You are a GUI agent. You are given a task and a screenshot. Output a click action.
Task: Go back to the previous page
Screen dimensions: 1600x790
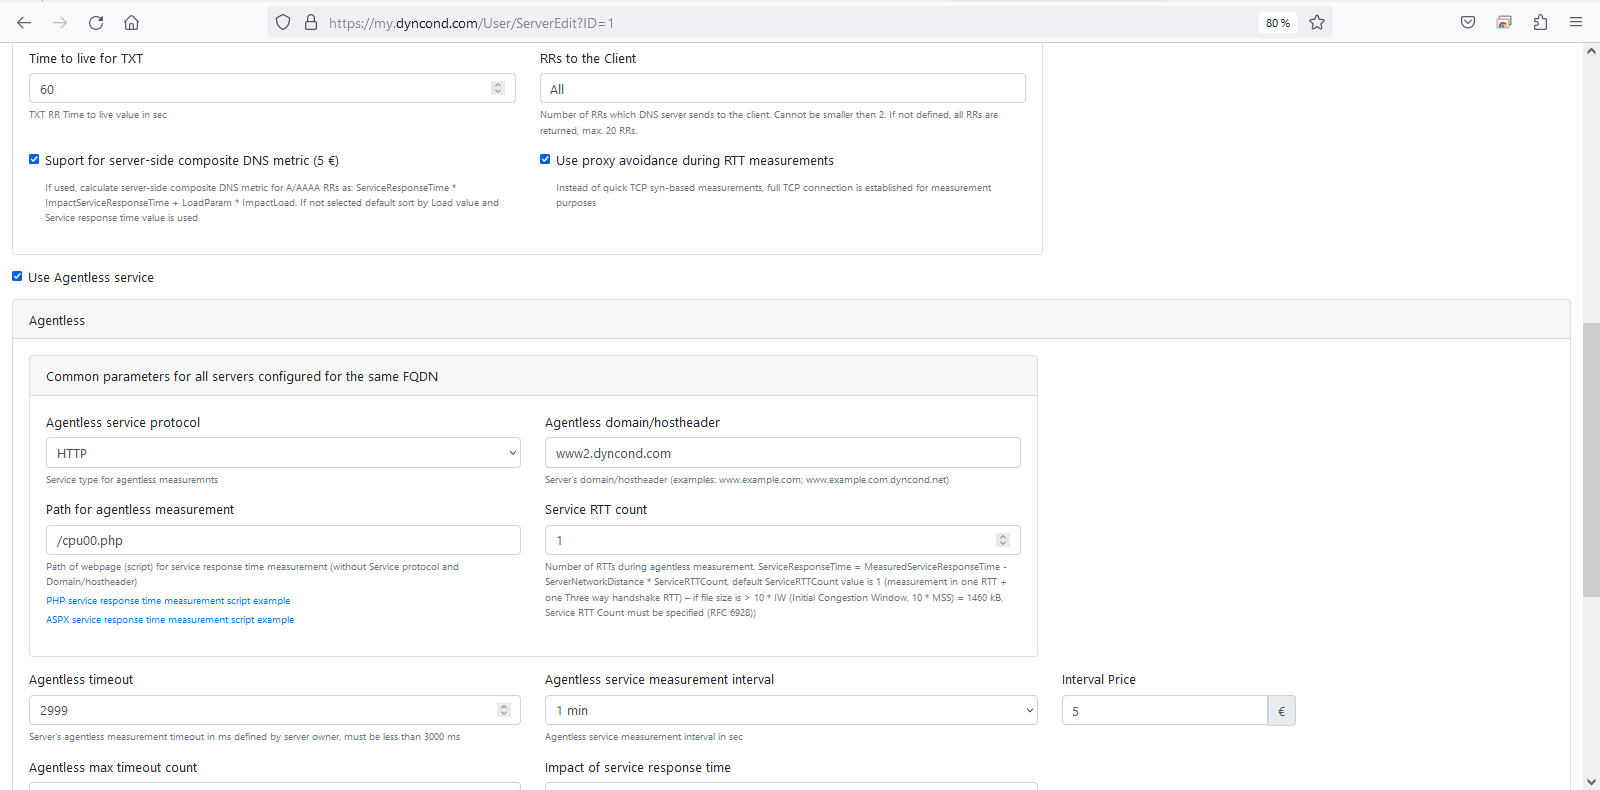24,22
